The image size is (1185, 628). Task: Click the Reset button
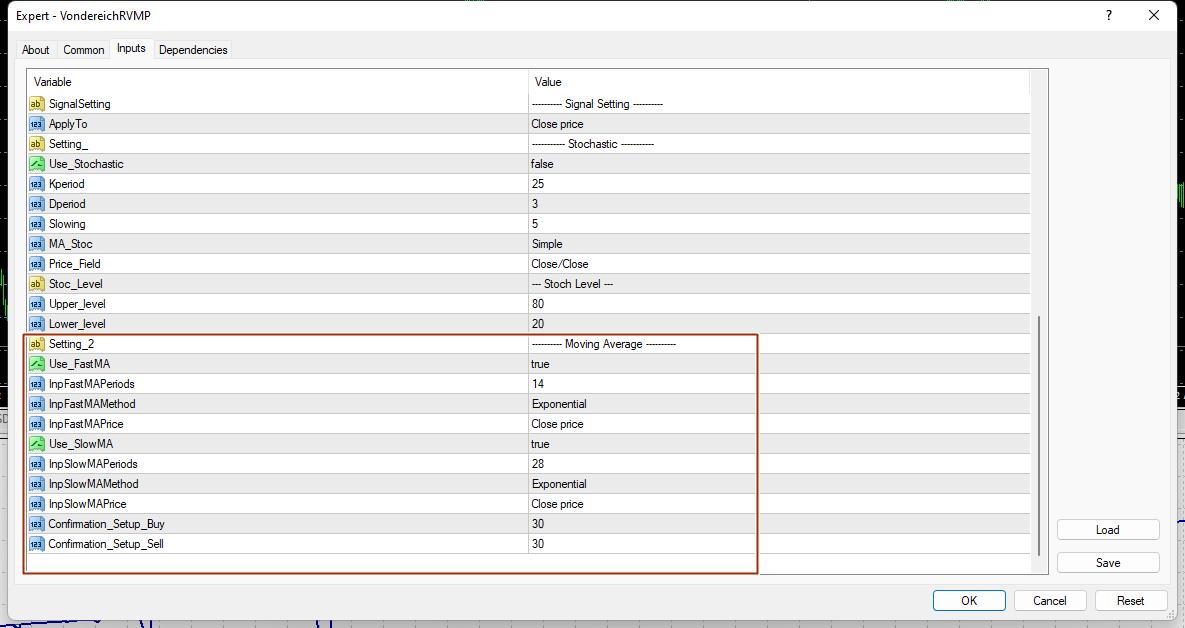1130,601
